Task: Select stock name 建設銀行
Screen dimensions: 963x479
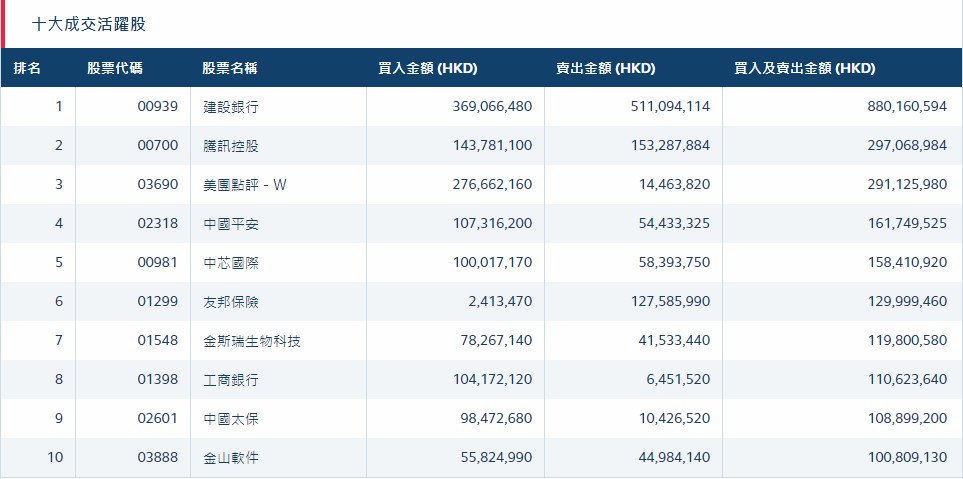Action: [231, 107]
